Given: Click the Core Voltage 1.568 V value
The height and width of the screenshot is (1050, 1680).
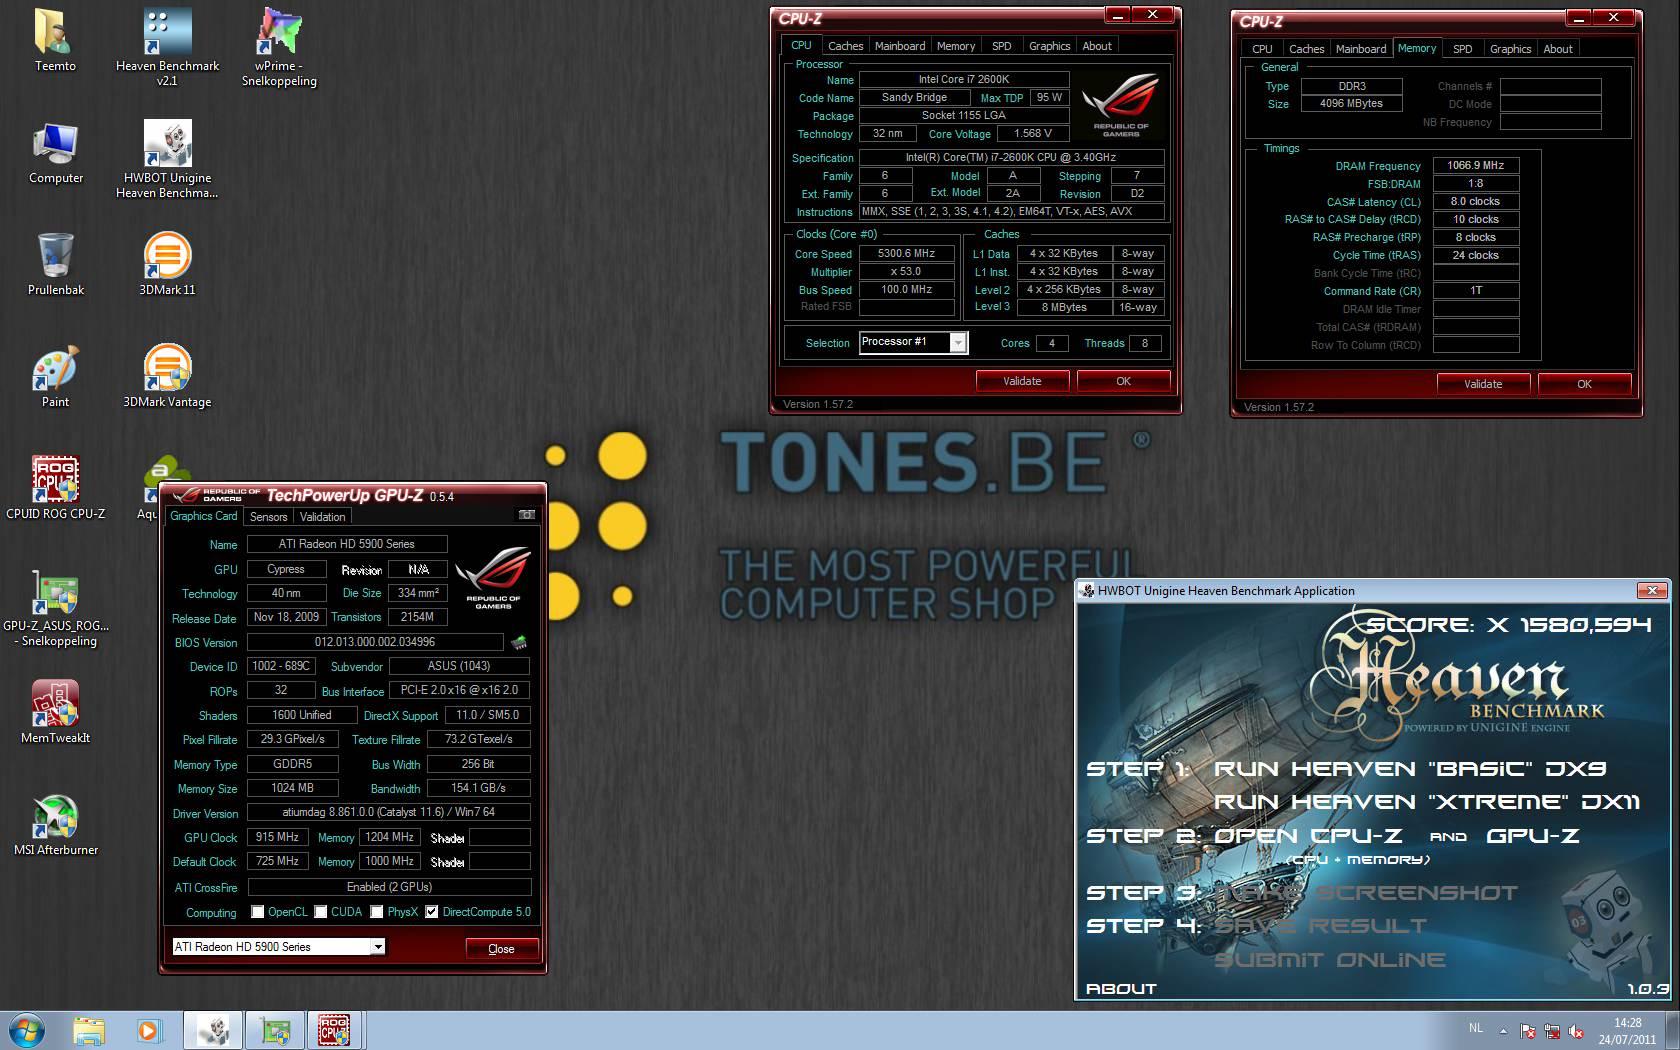Looking at the screenshot, I should click(x=1033, y=133).
